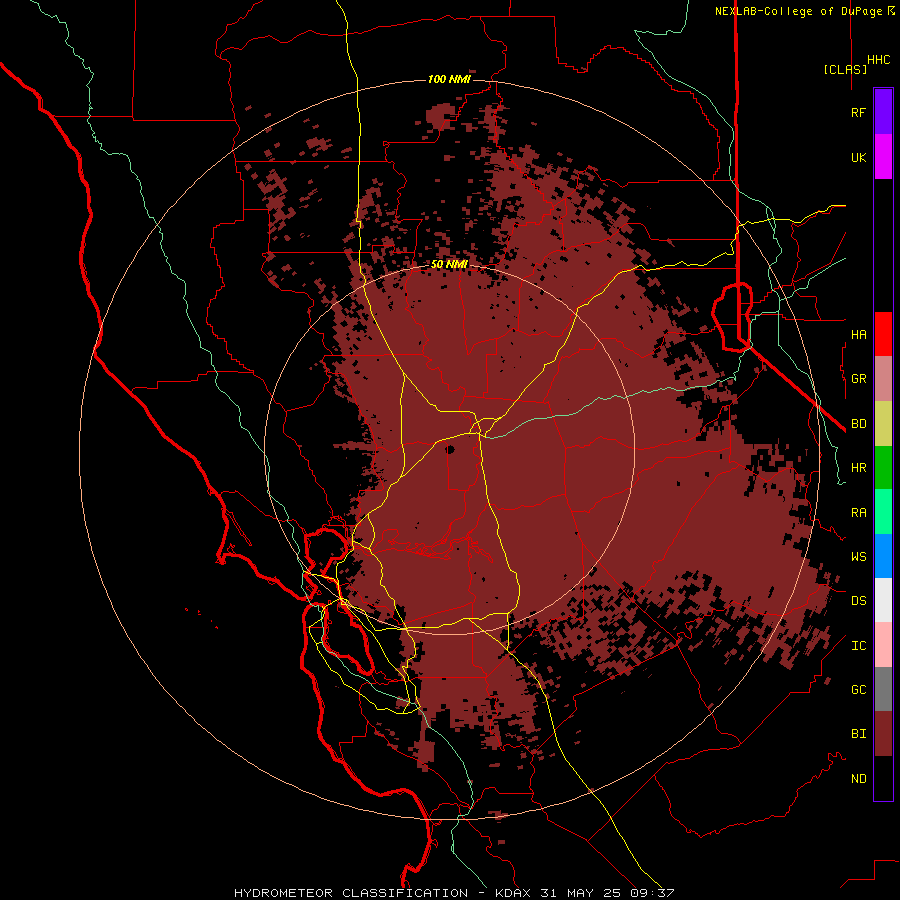The width and height of the screenshot is (900, 900).
Task: Click the DS white legend swatch
Action: [883, 600]
